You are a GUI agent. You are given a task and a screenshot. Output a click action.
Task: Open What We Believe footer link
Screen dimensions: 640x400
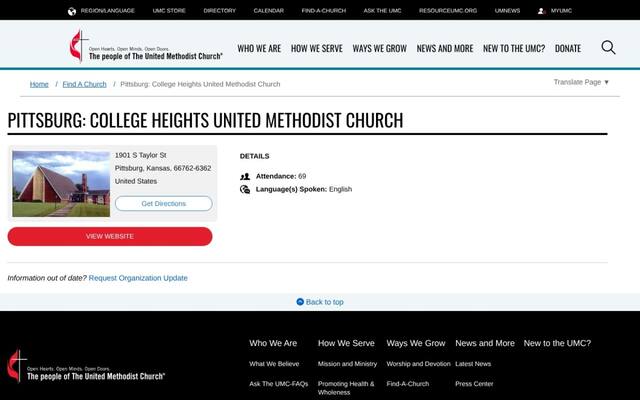pyautogui.click(x=274, y=364)
